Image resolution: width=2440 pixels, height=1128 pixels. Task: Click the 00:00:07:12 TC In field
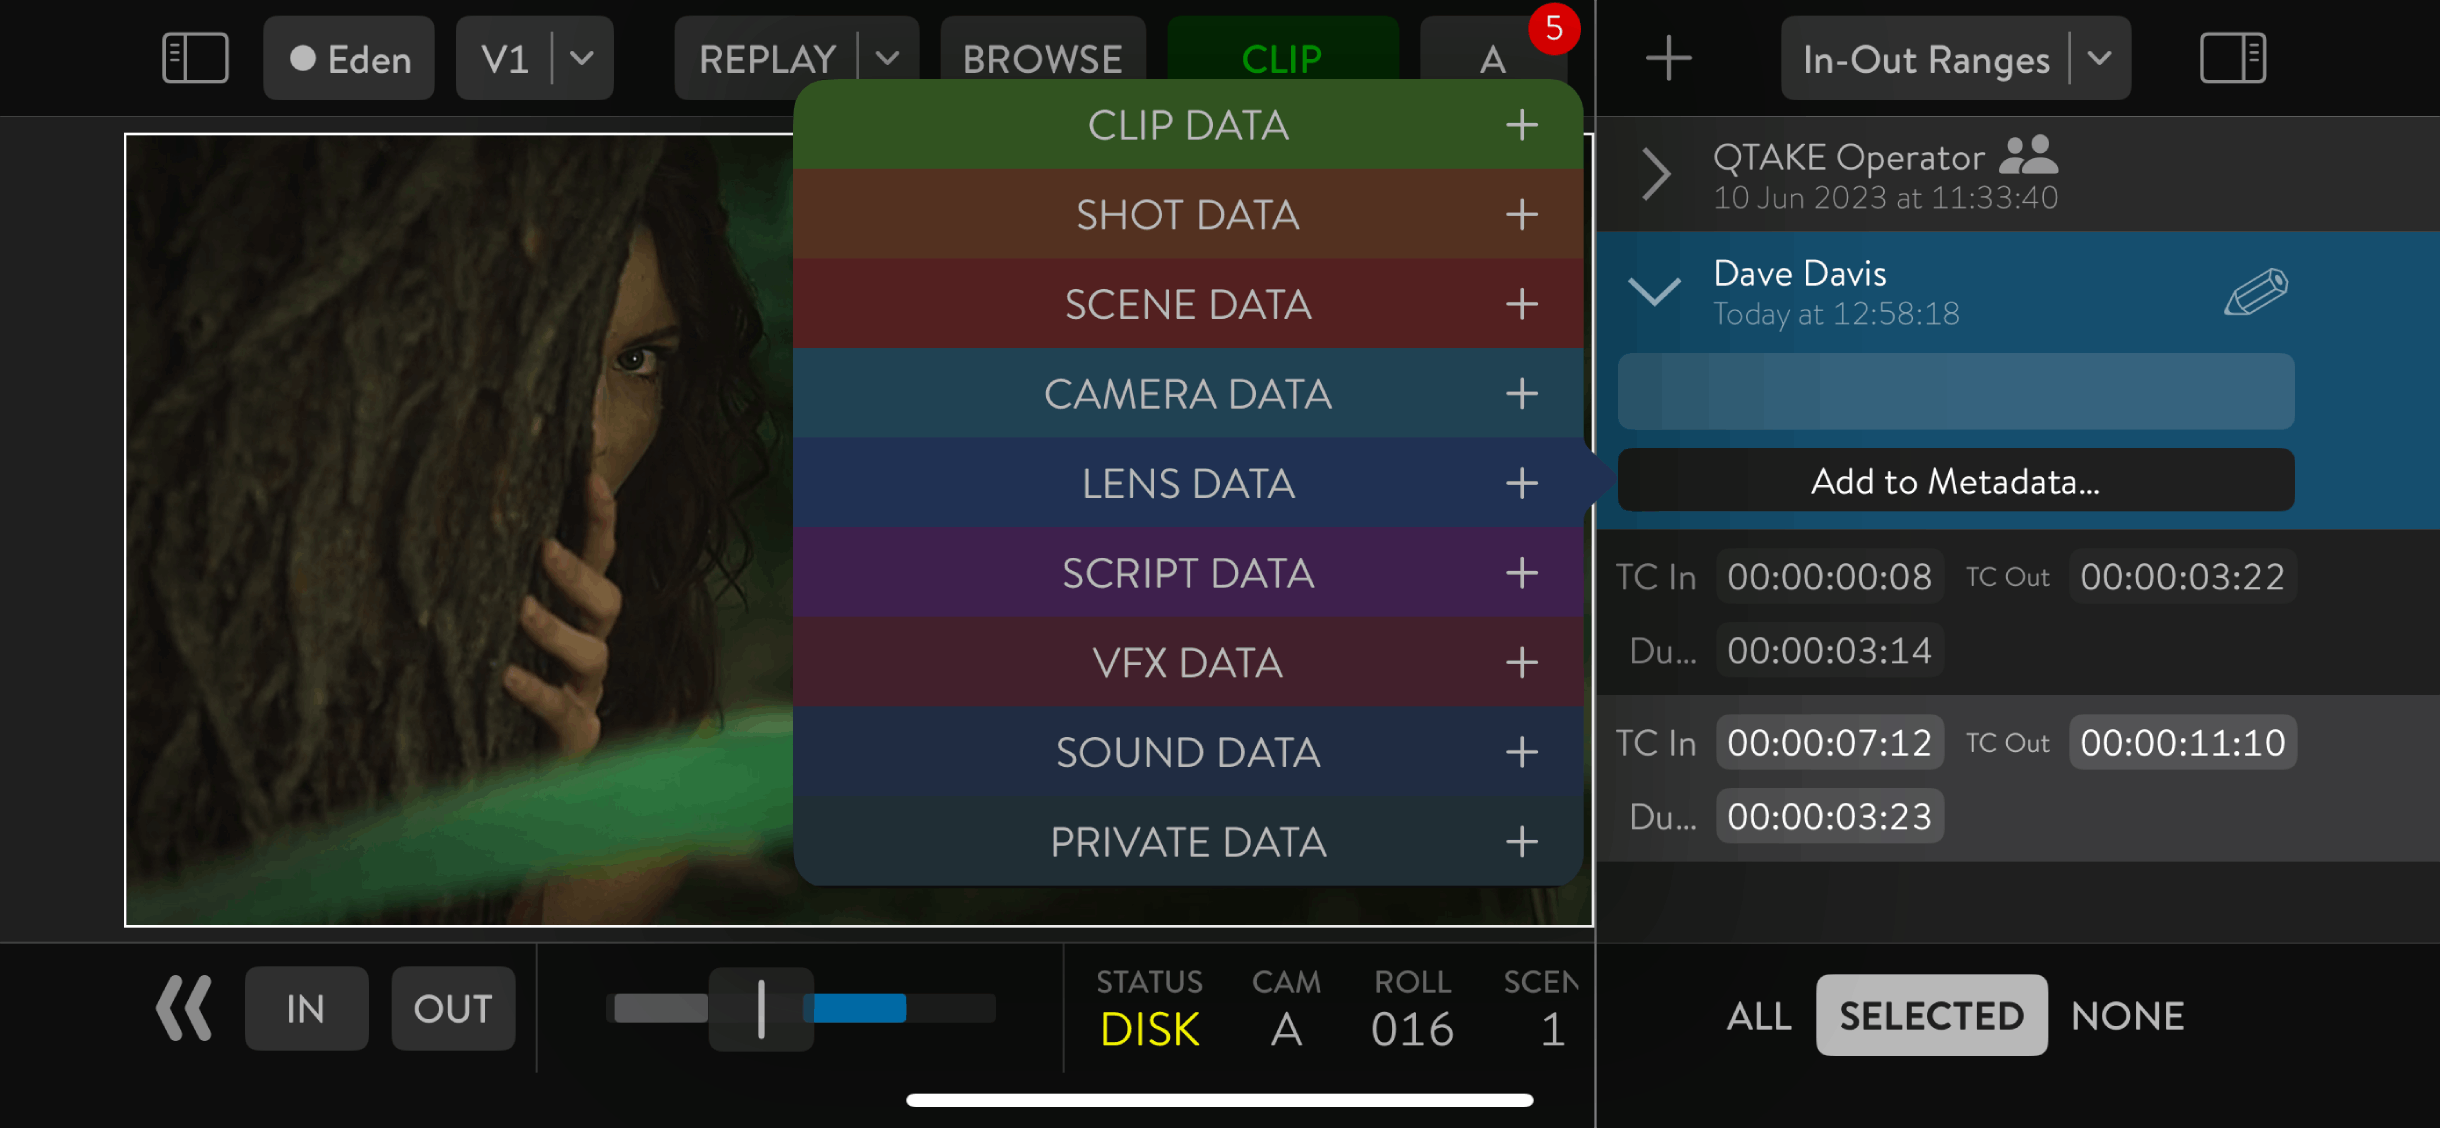1829,742
